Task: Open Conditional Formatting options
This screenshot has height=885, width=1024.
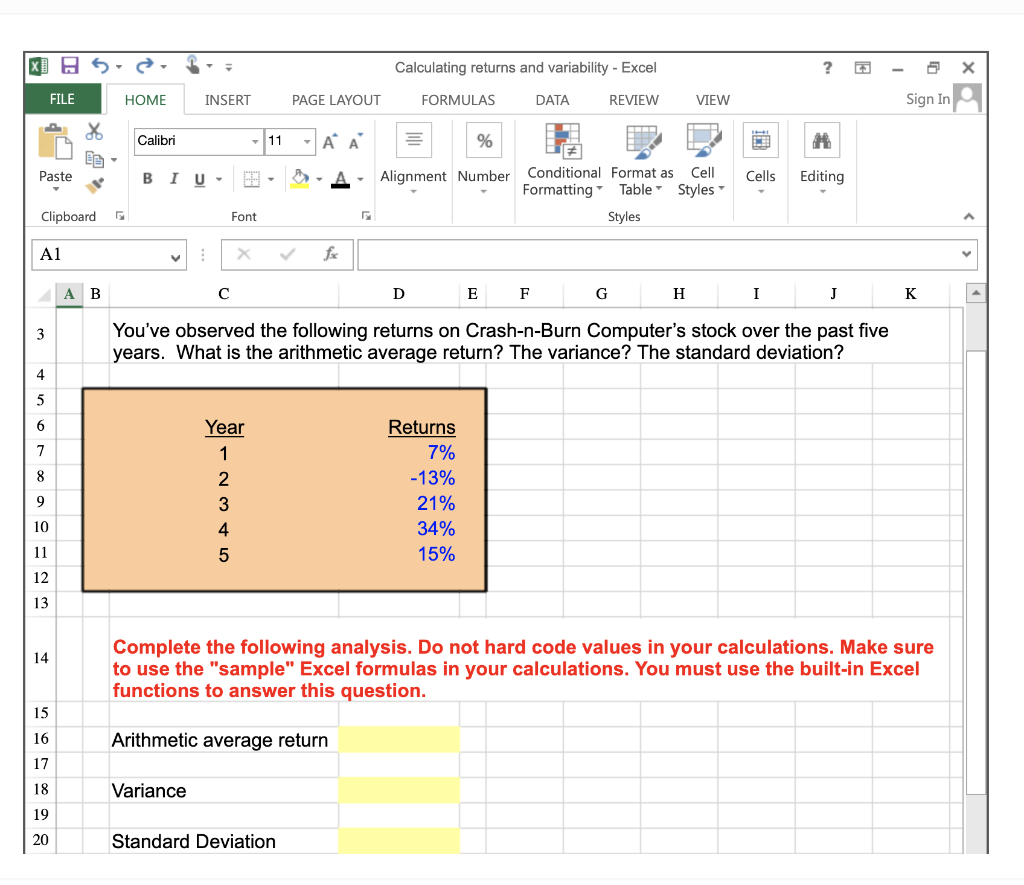Action: coord(563,158)
